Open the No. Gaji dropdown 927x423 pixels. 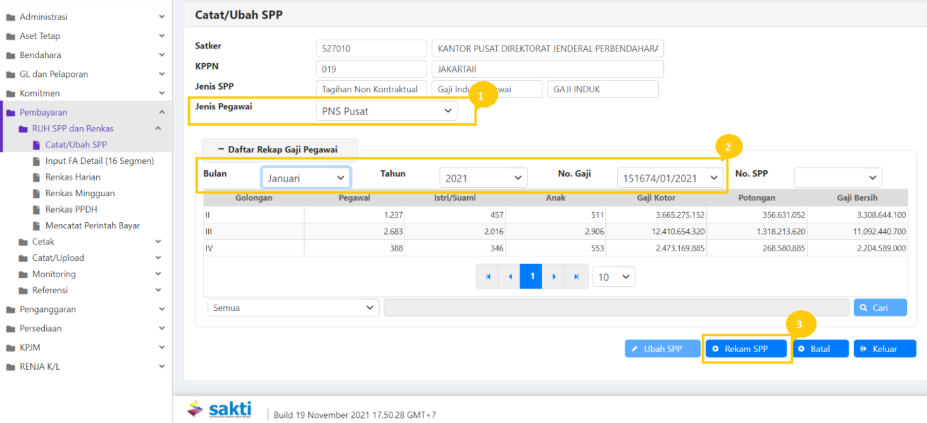point(669,177)
